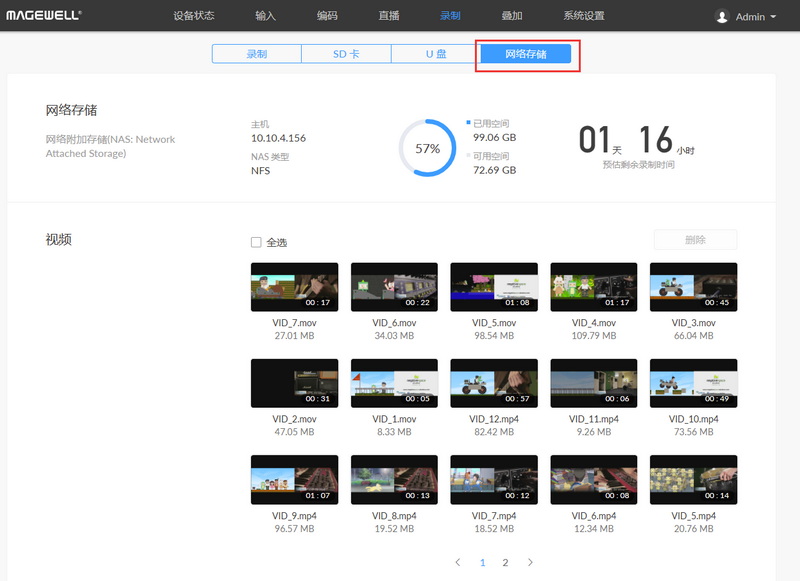Go to next page arrow
This screenshot has height=581, width=800.
coord(530,563)
